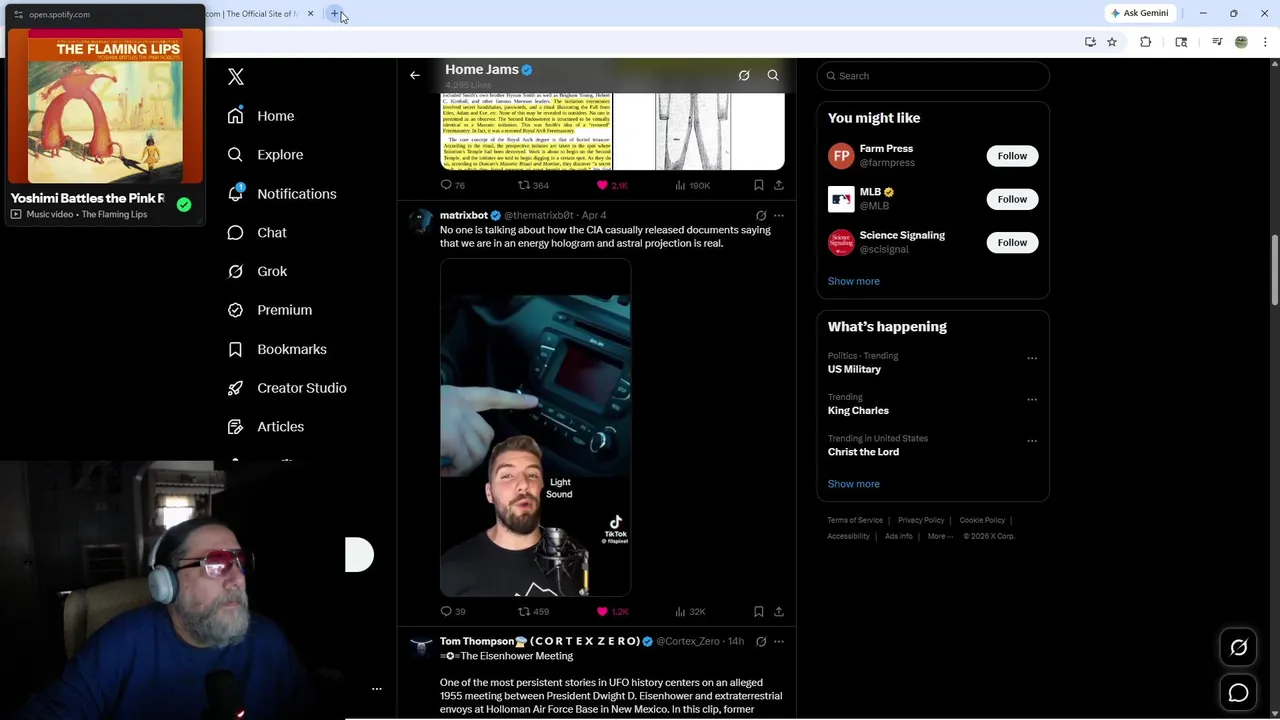Screen dimensions: 1280x720
Task: Open the Christ the Lord trending topic
Action: pyautogui.click(x=863, y=452)
